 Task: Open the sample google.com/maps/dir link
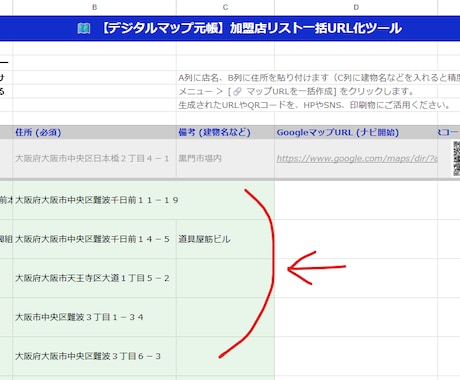(x=357, y=158)
